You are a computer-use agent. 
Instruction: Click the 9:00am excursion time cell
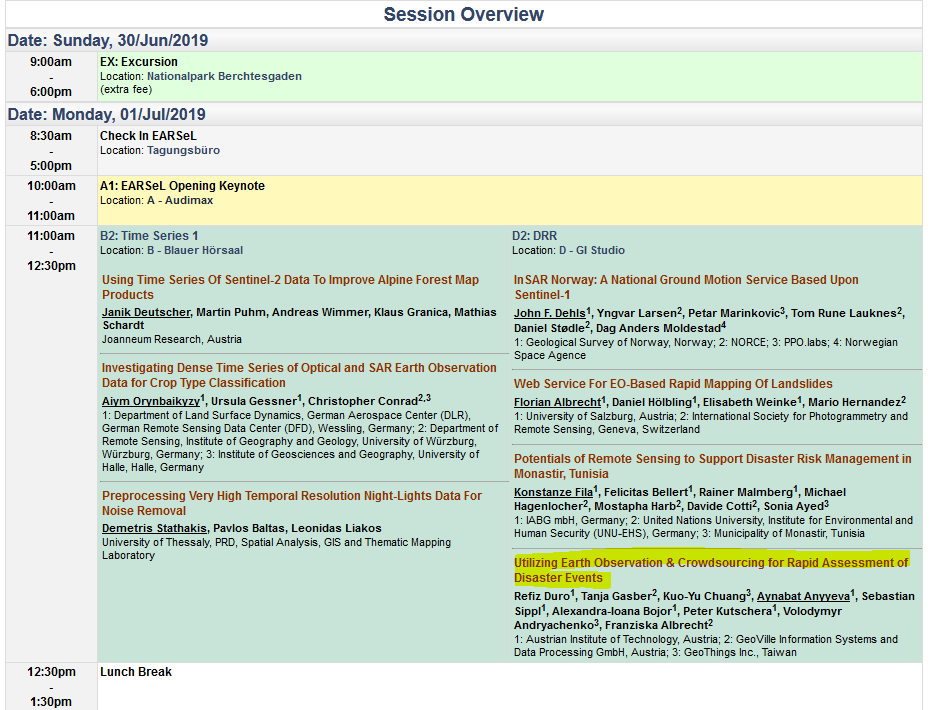51,76
